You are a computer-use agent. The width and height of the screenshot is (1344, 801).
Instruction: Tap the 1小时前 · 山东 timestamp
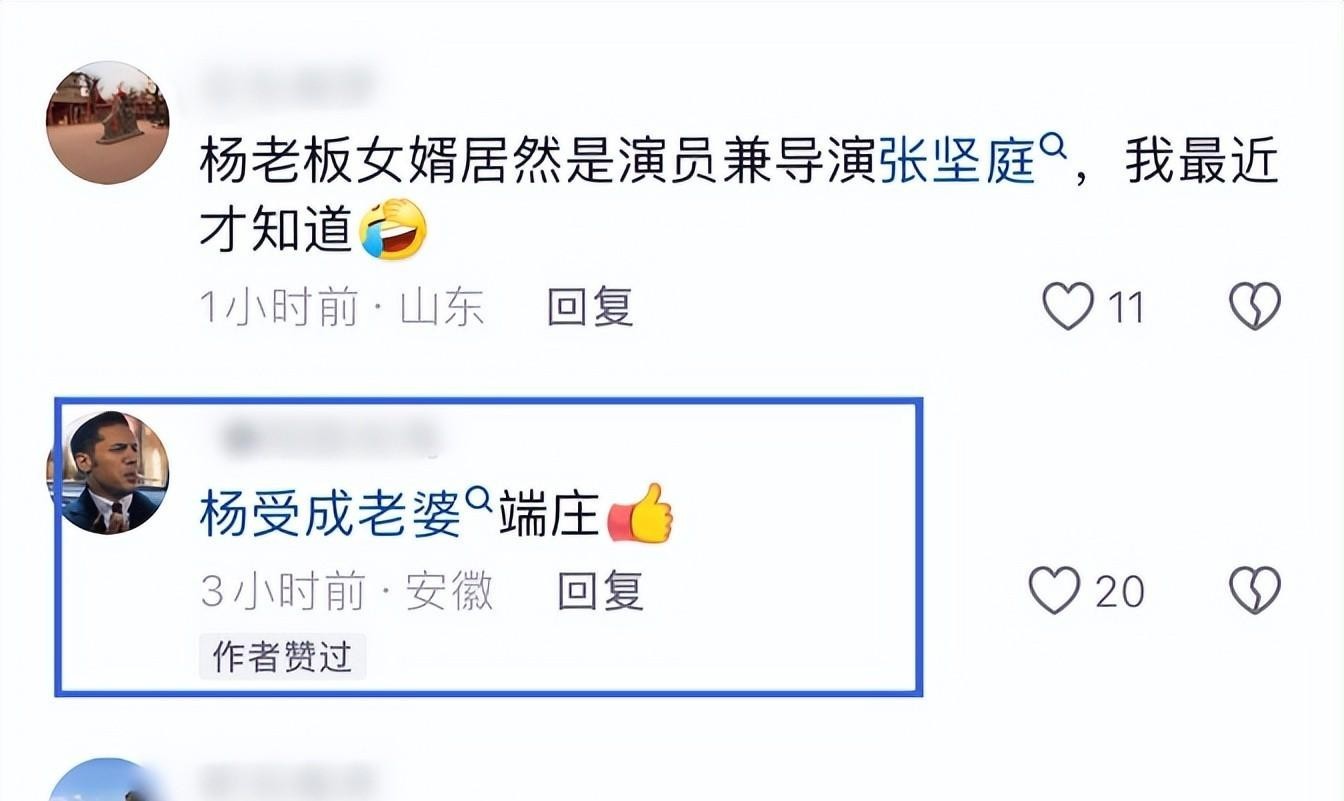pyautogui.click(x=342, y=307)
